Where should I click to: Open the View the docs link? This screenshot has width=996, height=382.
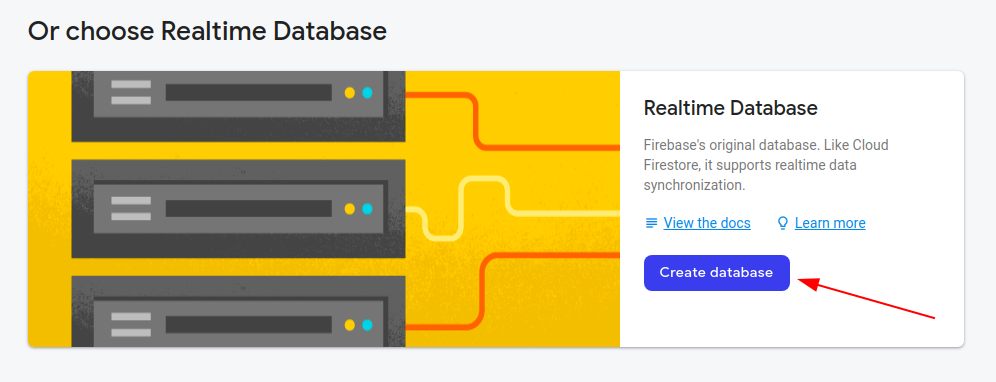(707, 223)
